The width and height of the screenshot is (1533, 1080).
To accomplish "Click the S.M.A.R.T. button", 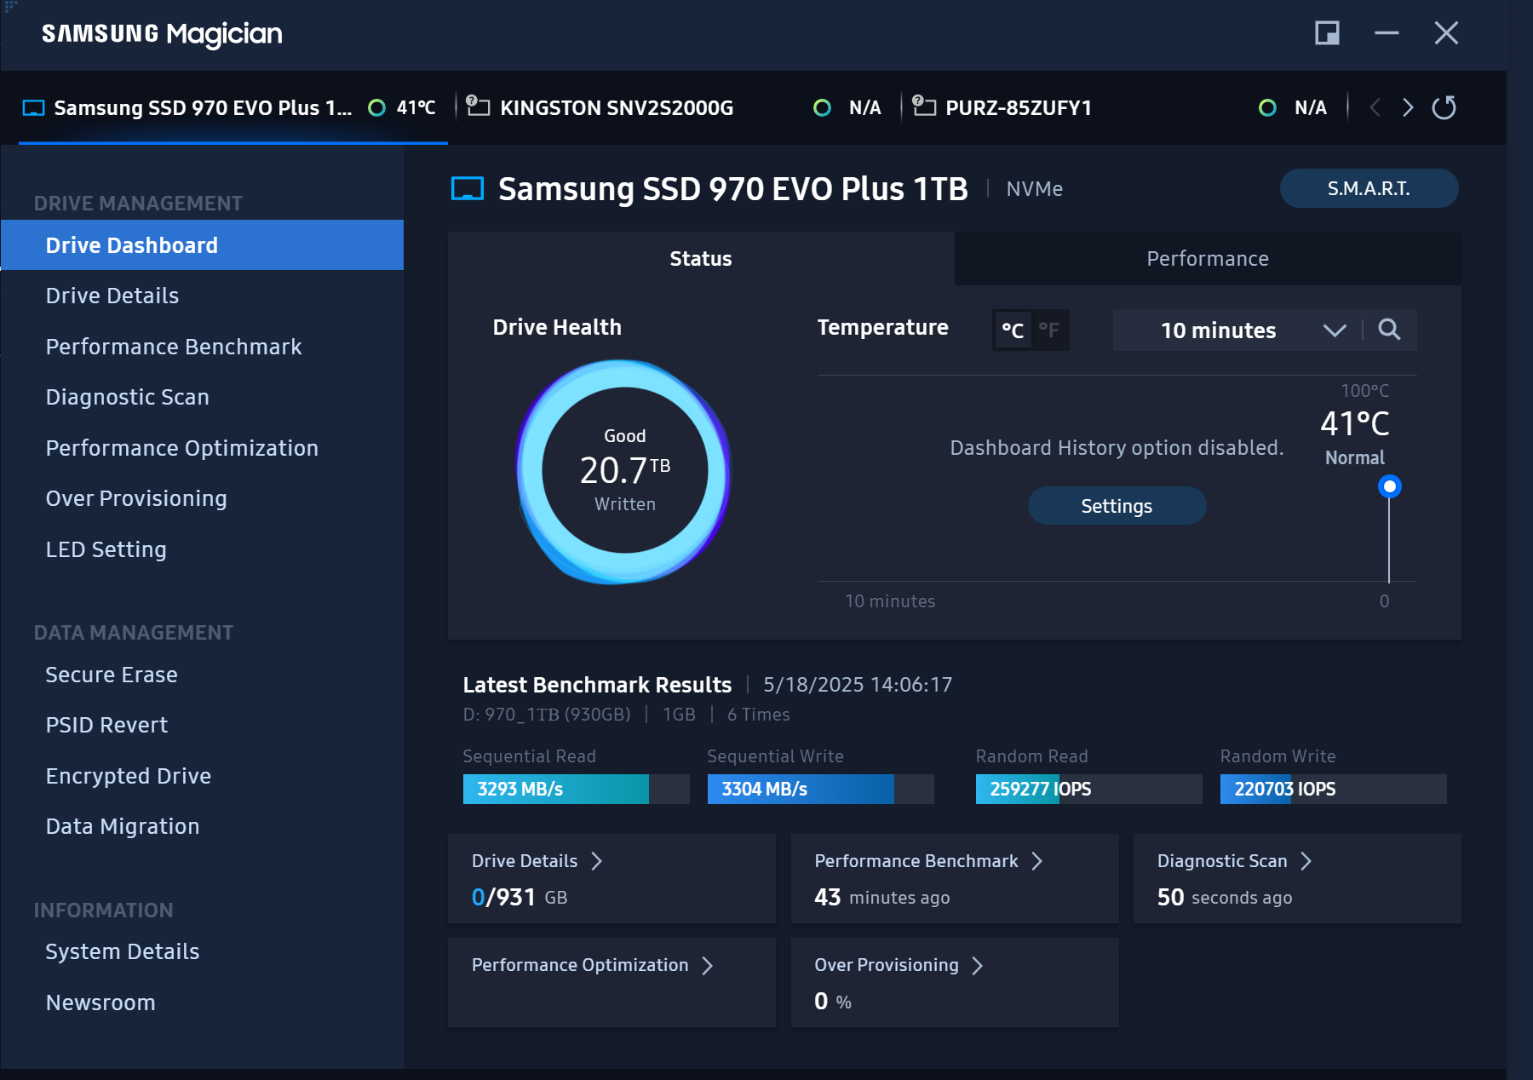I will pyautogui.click(x=1369, y=189).
